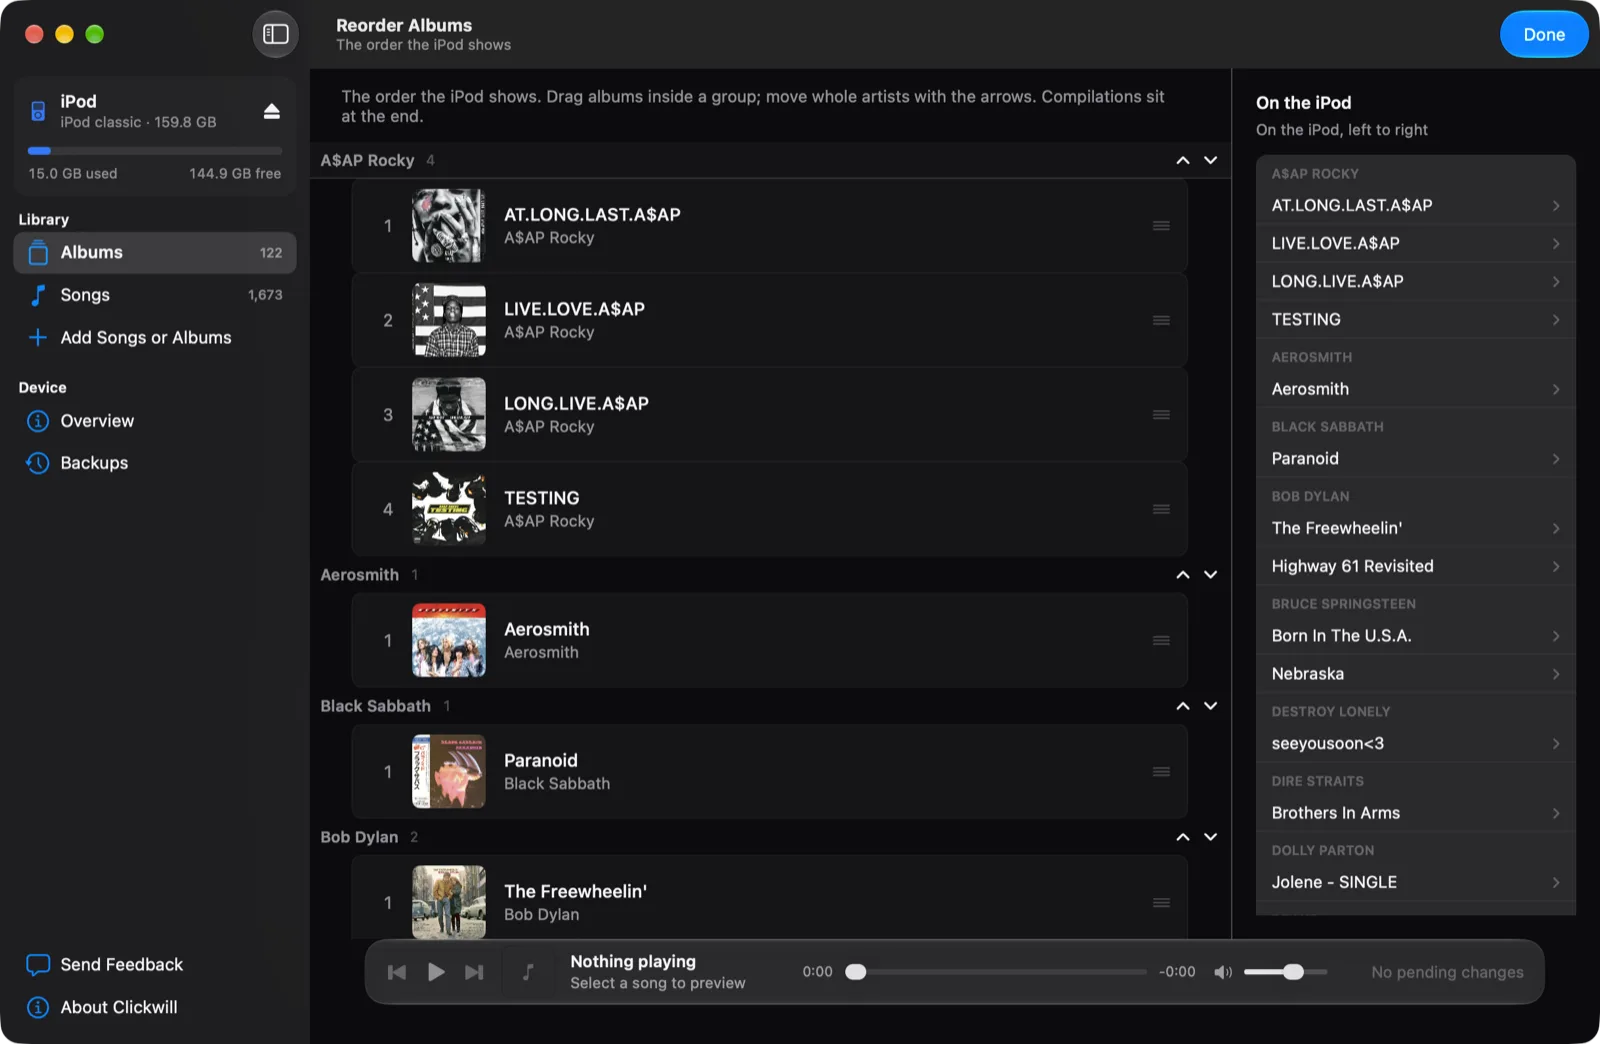Open Brothers In Arms in iPod preview
Screen dimensions: 1600x1044
pyautogui.click(x=1415, y=813)
